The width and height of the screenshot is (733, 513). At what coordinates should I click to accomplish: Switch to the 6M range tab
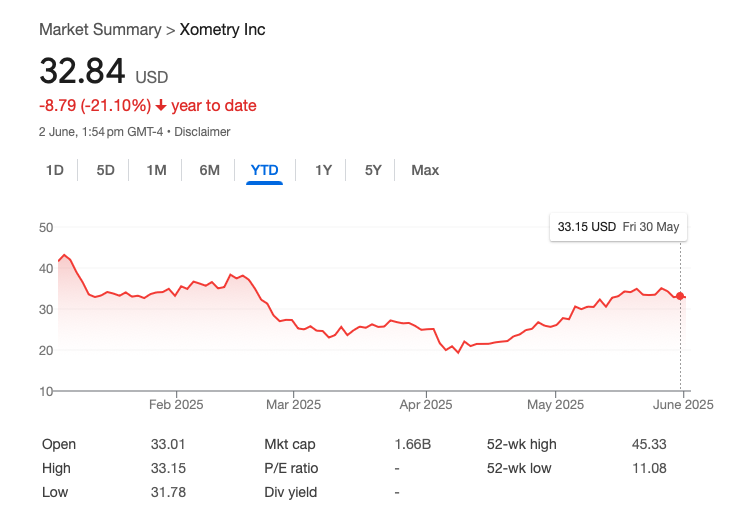tap(209, 170)
